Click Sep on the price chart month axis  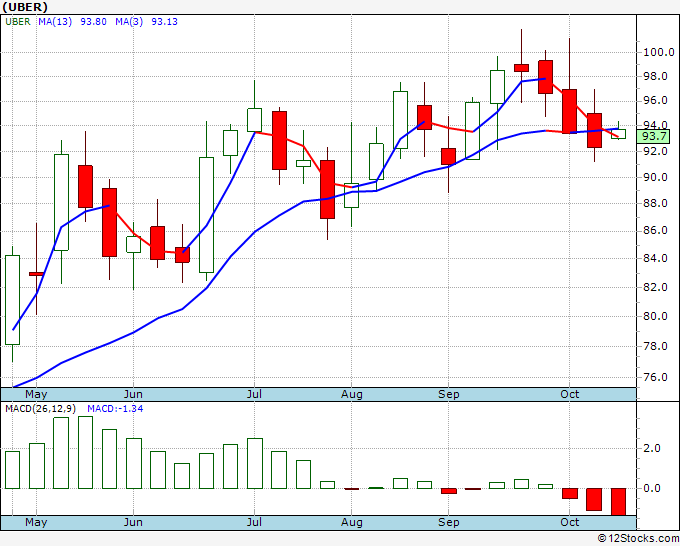(448, 394)
